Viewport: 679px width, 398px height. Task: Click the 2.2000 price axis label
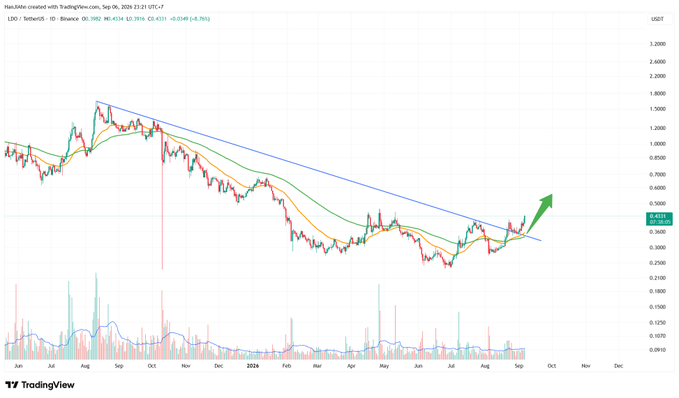(657, 76)
